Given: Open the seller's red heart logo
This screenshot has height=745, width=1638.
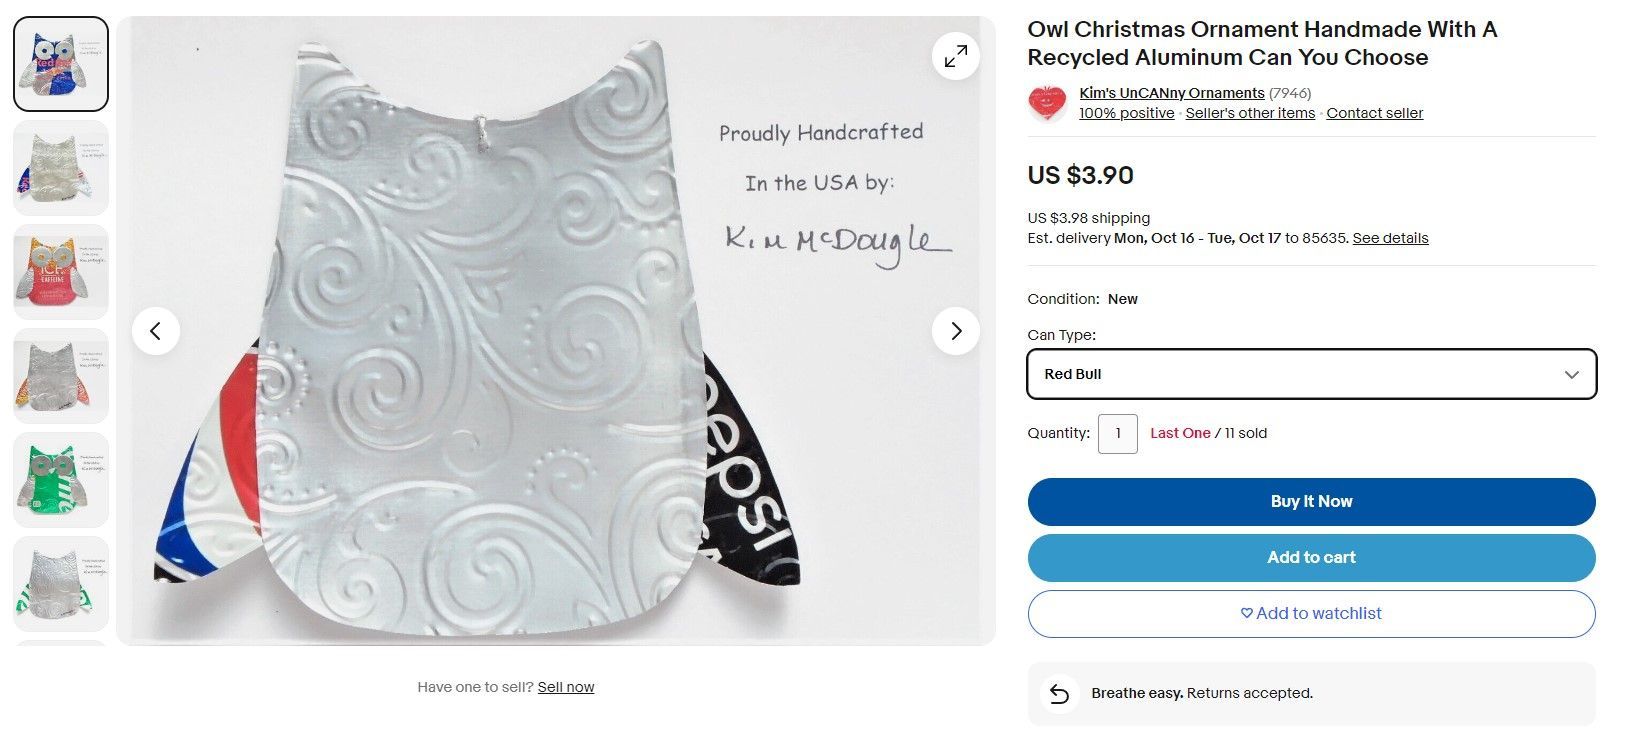Looking at the screenshot, I should 1047,103.
